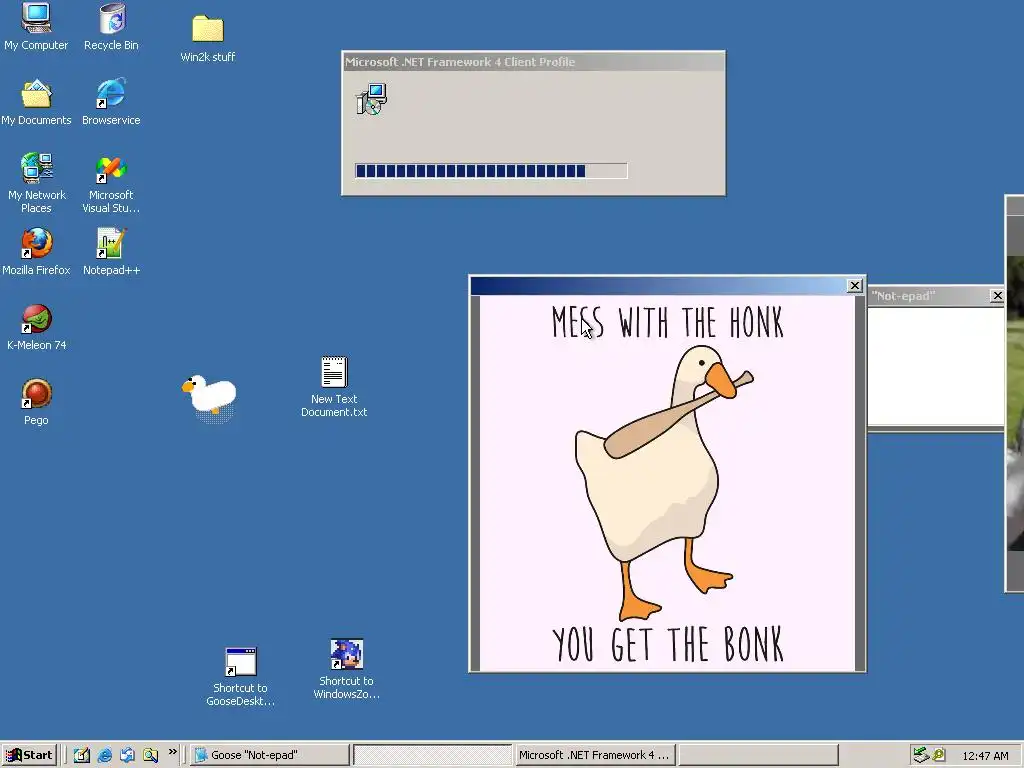Click the 'YOU GET THE BONK' text
Image resolution: width=1024 pixels, height=768 pixels.
tap(667, 643)
